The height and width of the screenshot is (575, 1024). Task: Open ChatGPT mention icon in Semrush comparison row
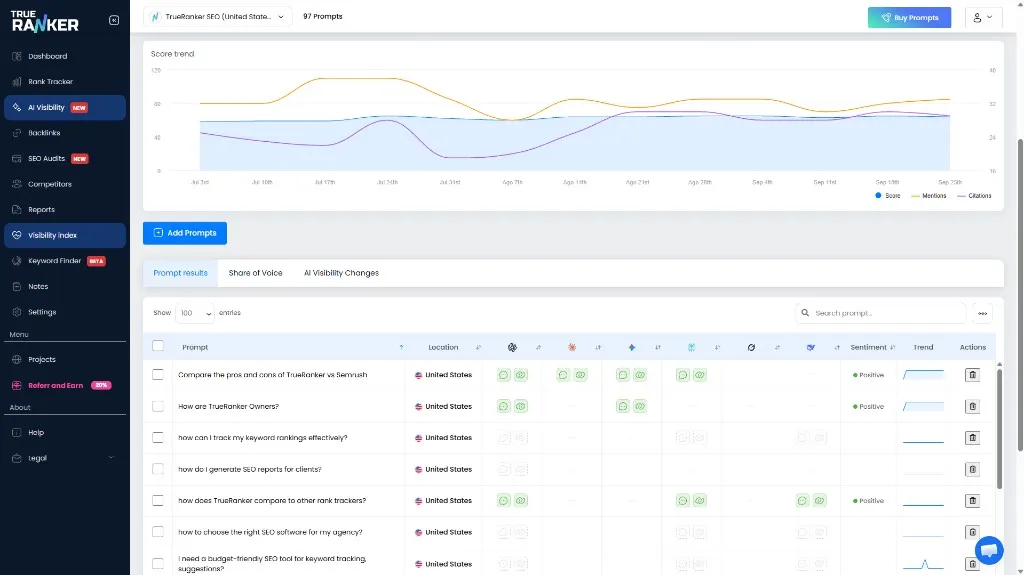[x=504, y=375]
